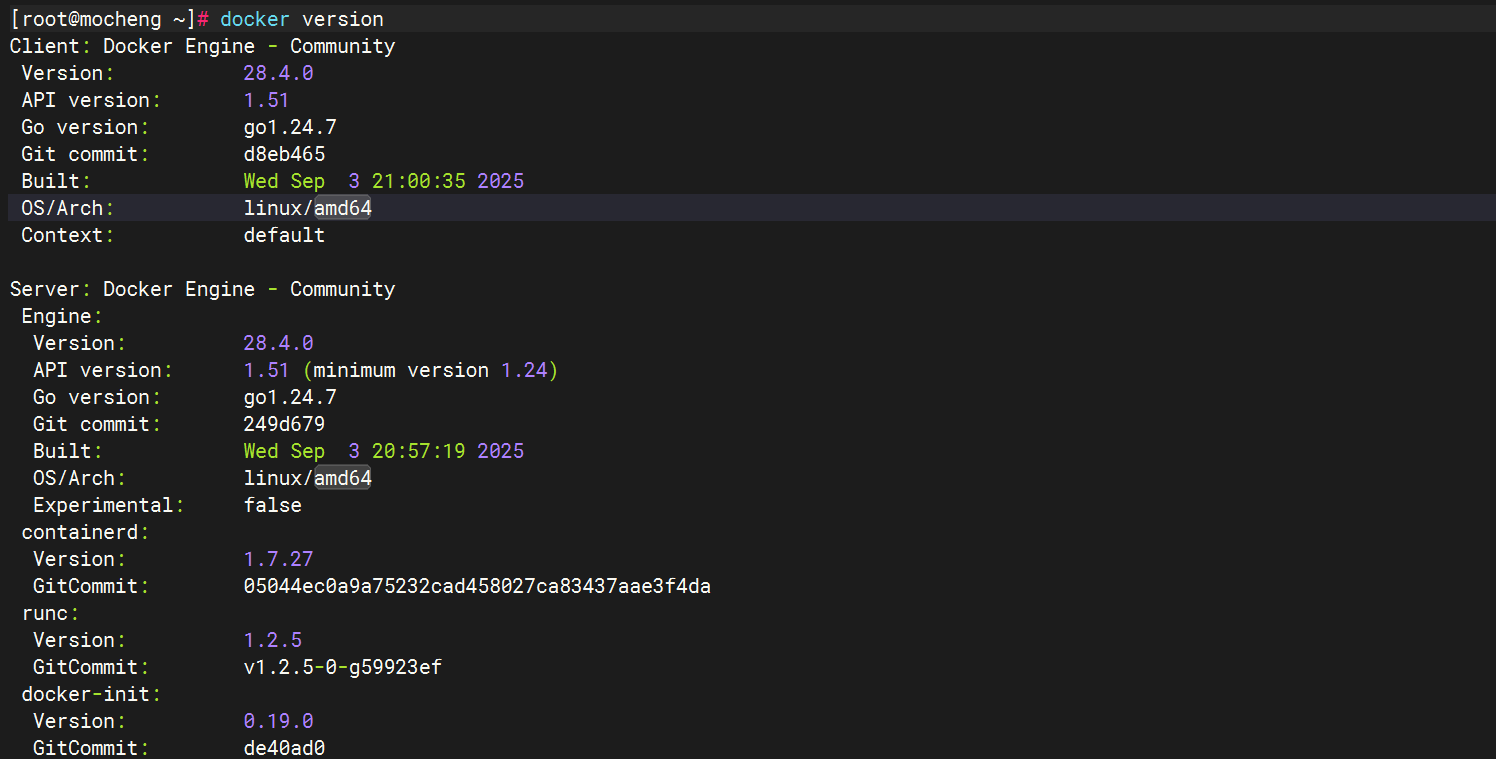
Task: Click the runc version '1.2.5'
Action: [x=273, y=640]
